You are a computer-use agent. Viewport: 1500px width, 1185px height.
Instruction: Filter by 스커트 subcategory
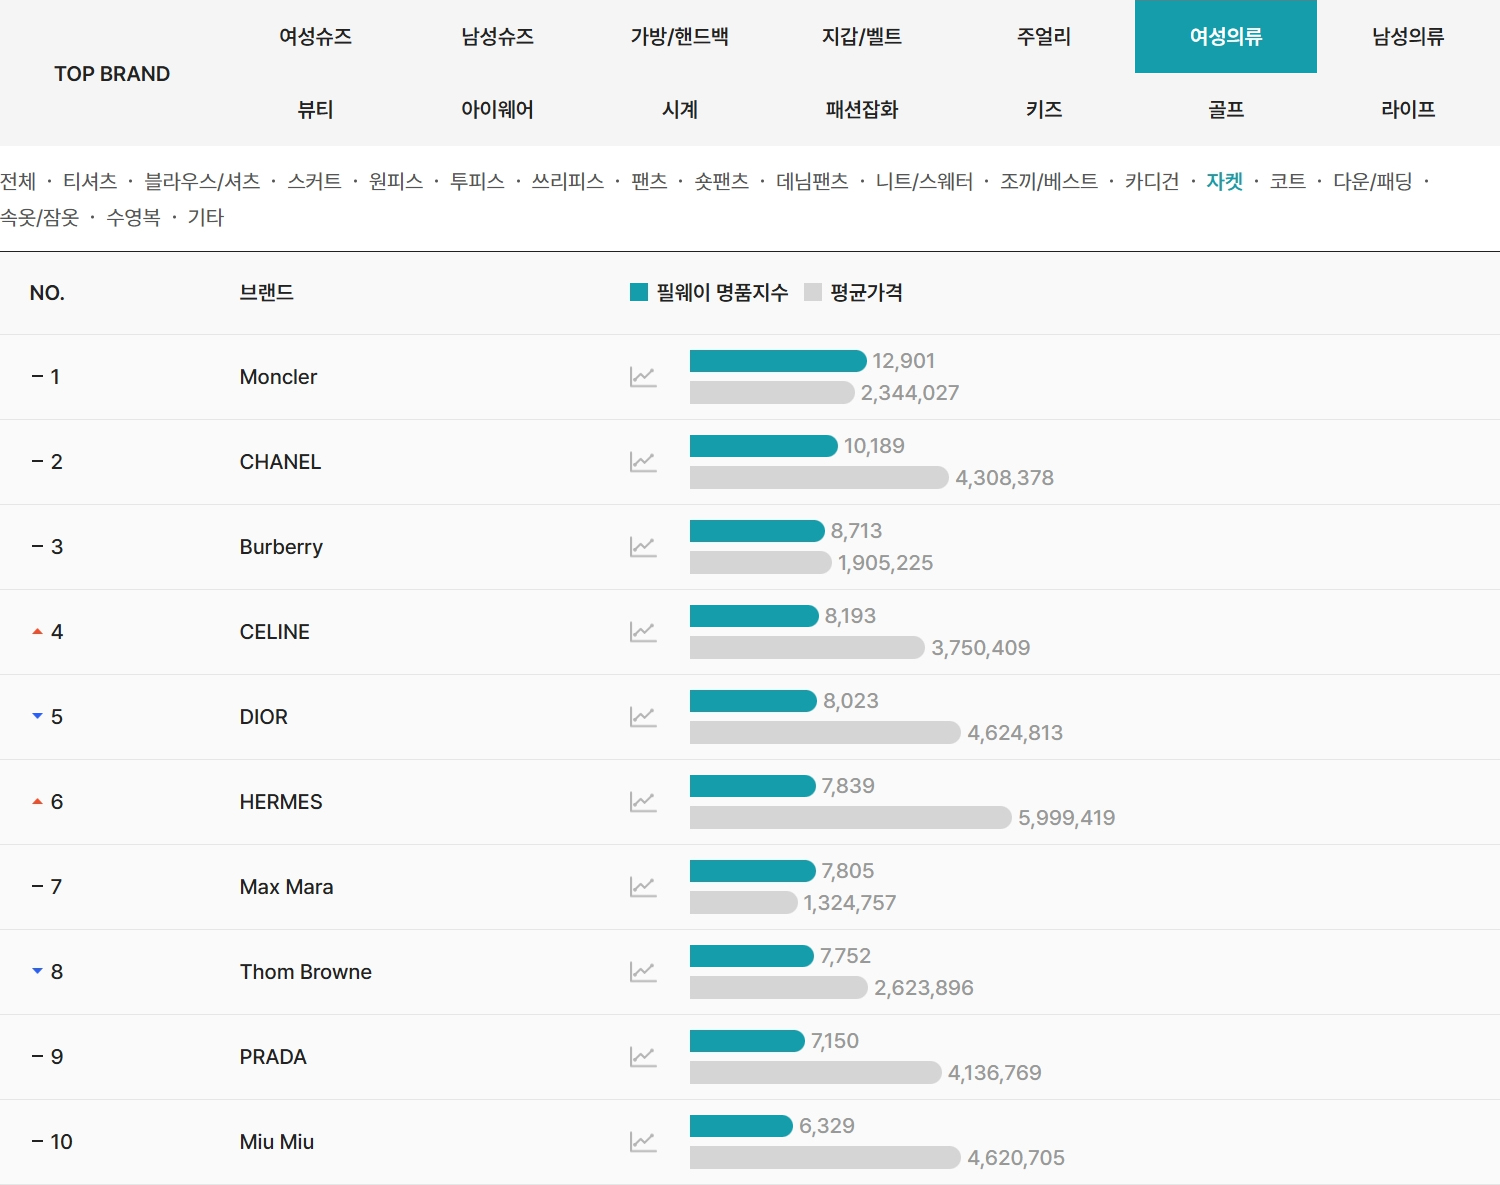(314, 181)
